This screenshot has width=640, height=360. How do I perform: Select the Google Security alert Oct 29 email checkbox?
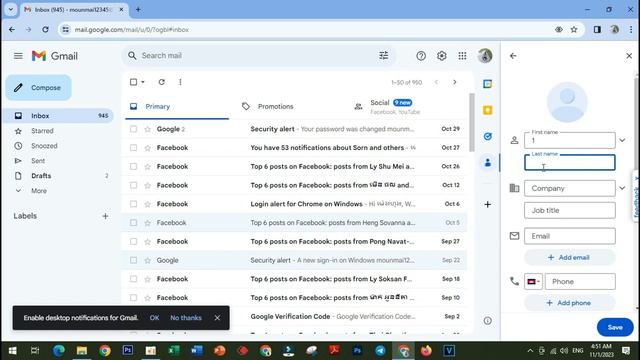tap(133, 129)
